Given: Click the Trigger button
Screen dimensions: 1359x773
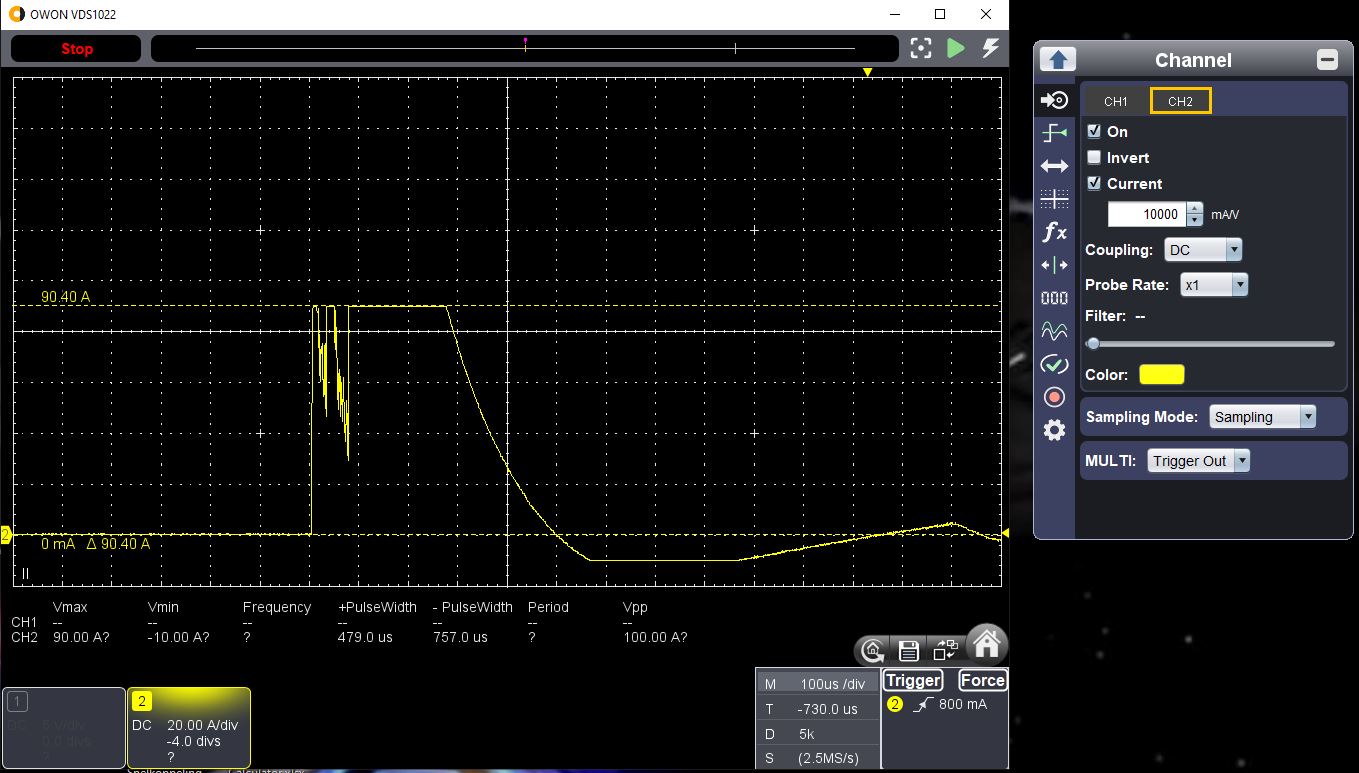Looking at the screenshot, I should tap(913, 680).
